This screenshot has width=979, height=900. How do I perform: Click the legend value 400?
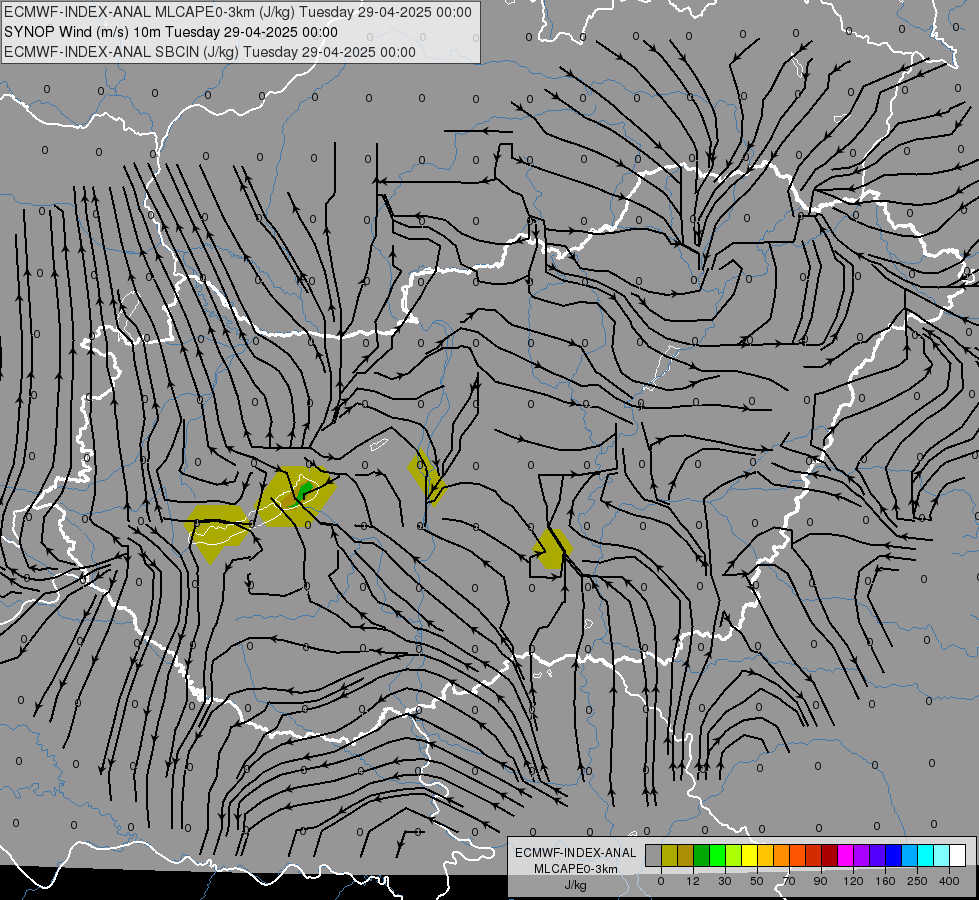[x=949, y=881]
